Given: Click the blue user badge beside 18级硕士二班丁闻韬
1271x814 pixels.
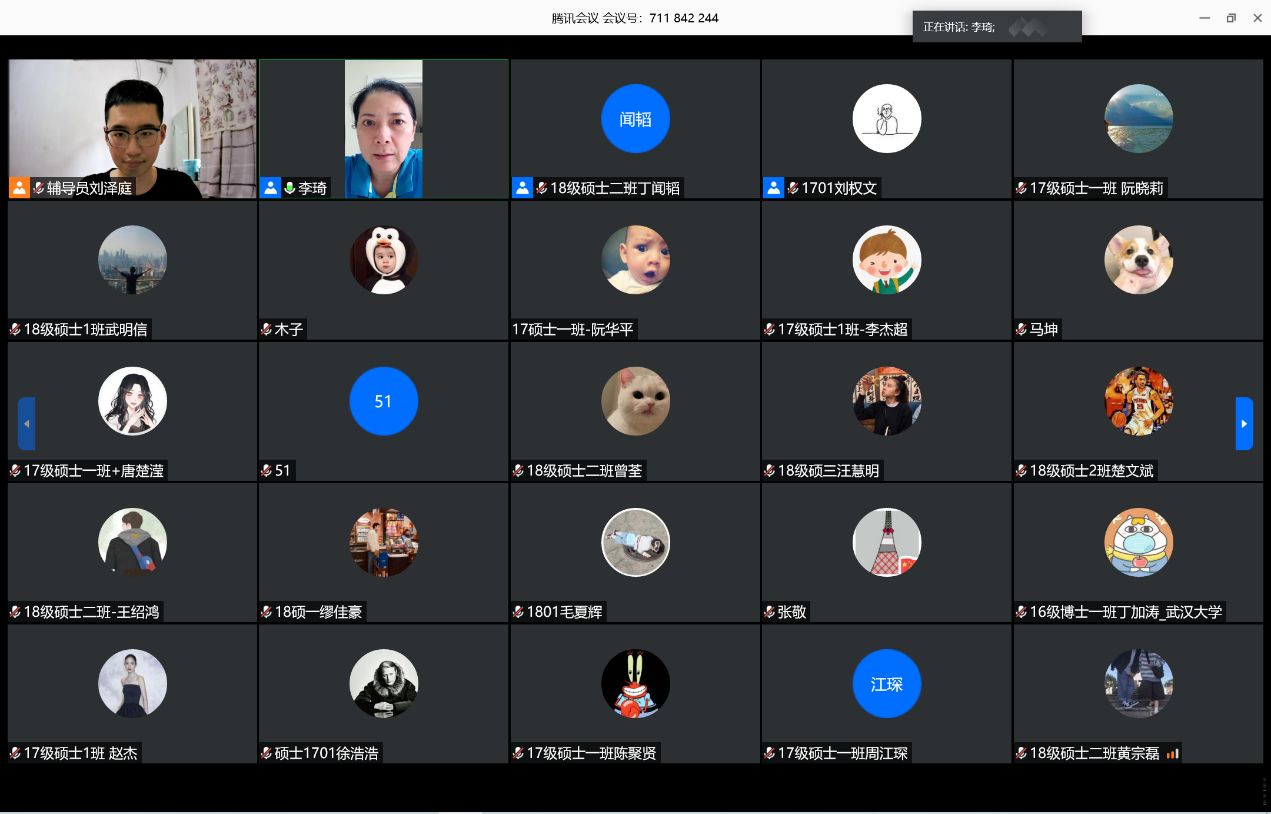Looking at the screenshot, I should (522, 188).
